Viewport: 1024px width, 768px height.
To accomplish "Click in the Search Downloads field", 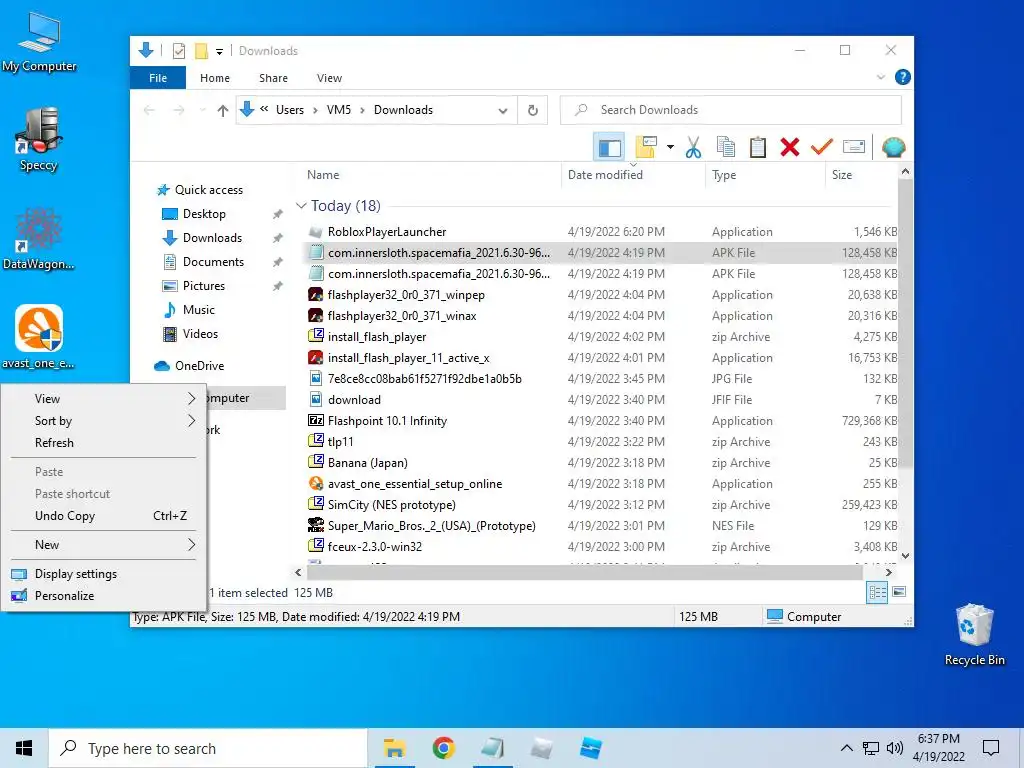I will (x=731, y=110).
